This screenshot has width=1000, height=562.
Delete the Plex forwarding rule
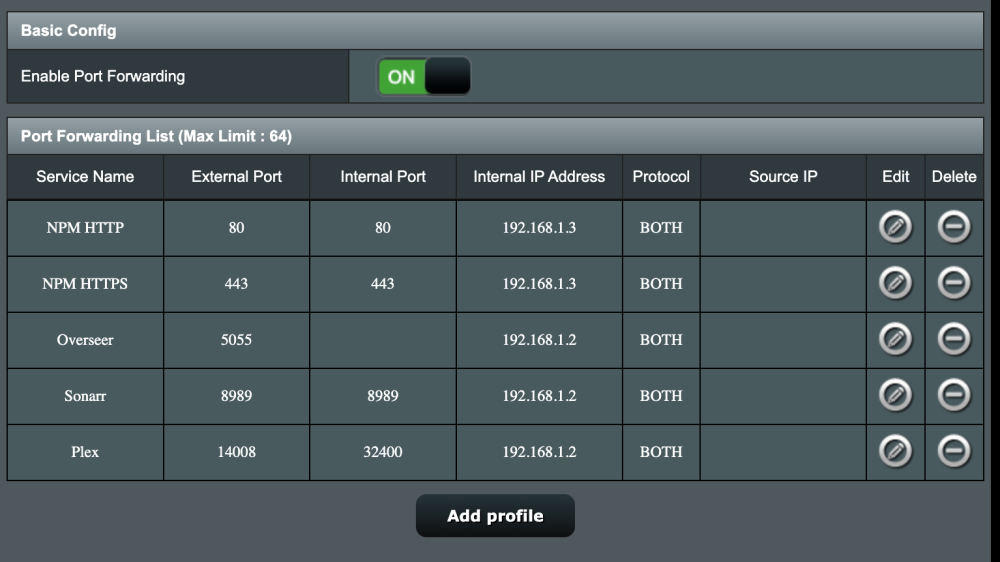tap(954, 452)
